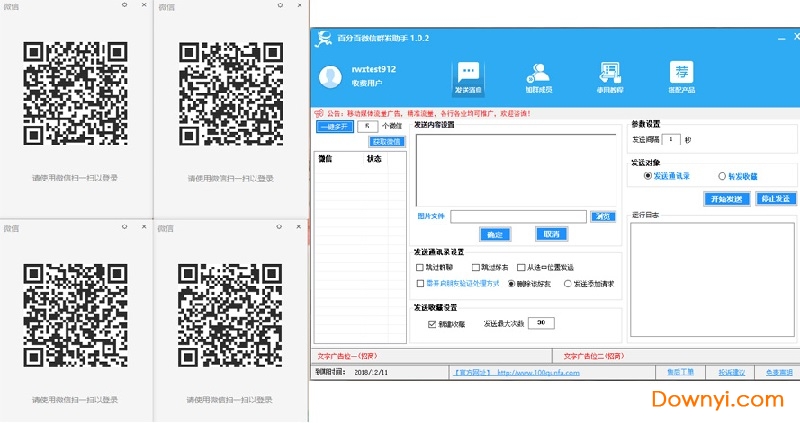Screen dimensions: 800x423
Task: Click the QR code in upper-left WeChat window
Action: [75, 94]
